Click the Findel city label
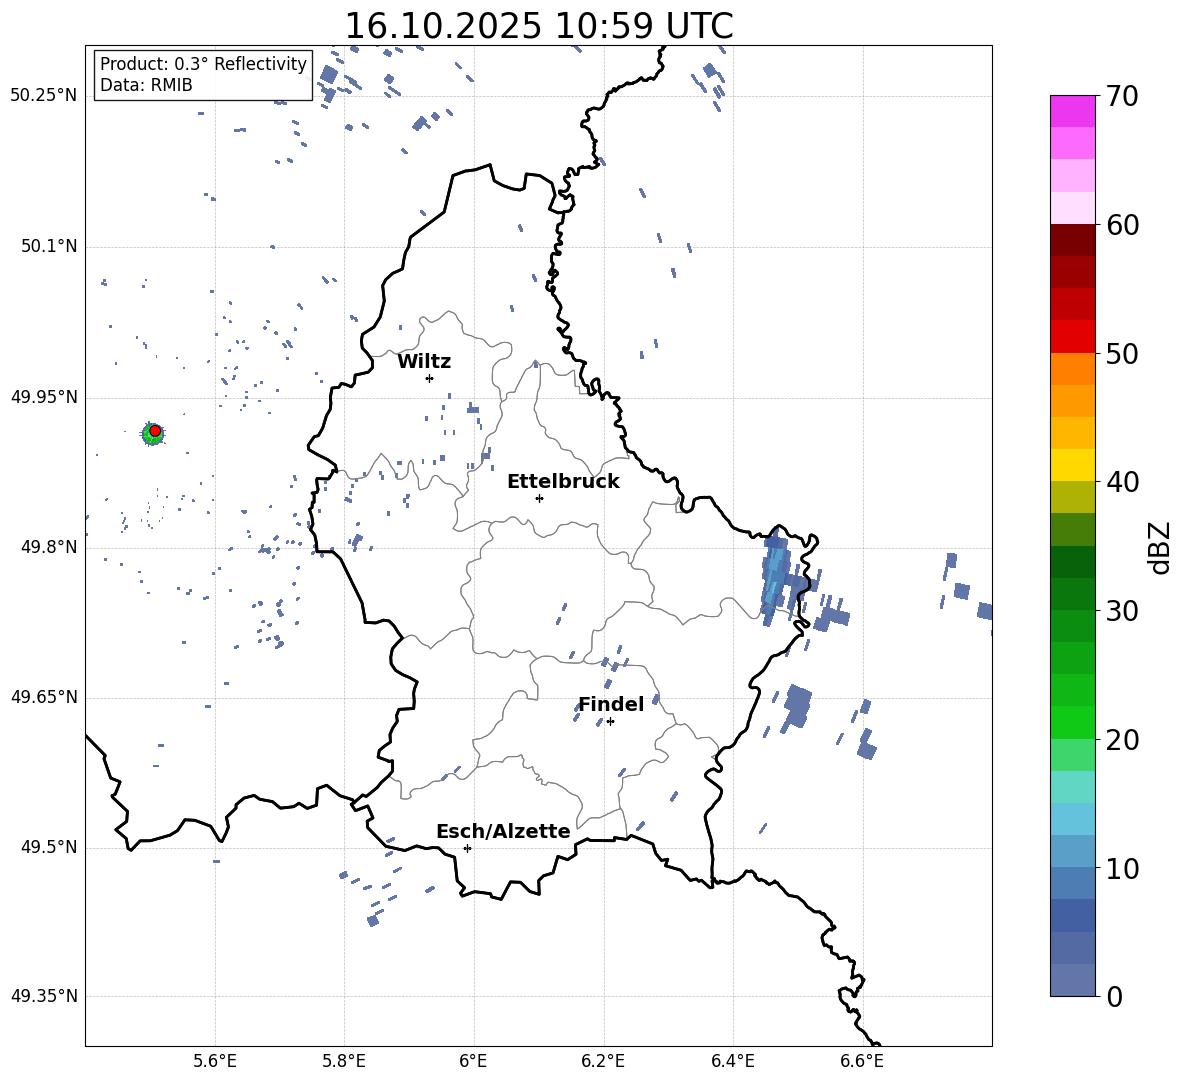This screenshot has height=1081, width=1184. pyautogui.click(x=611, y=704)
